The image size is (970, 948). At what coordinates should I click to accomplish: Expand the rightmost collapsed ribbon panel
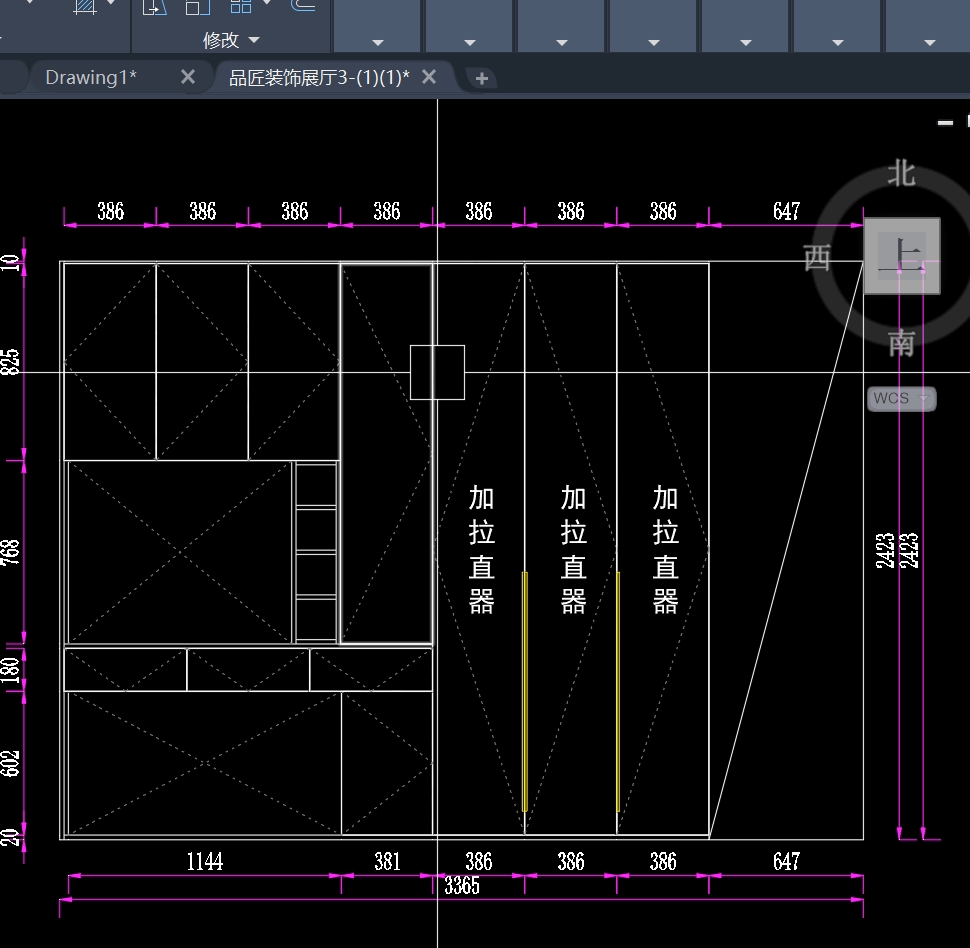(929, 42)
